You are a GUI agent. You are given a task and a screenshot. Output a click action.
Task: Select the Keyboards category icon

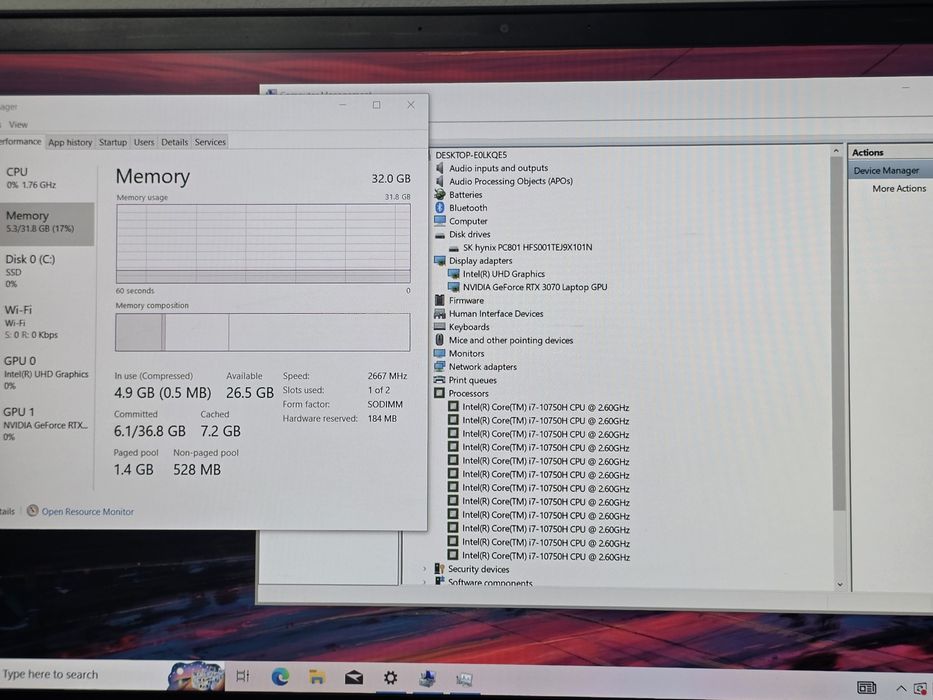click(x=440, y=327)
